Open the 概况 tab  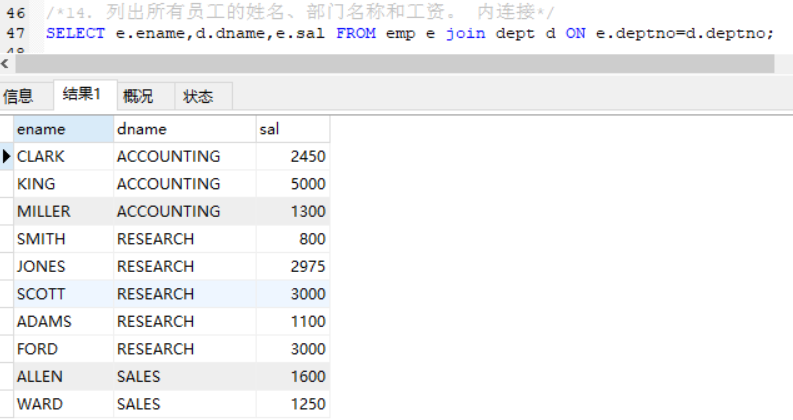pyautogui.click(x=138, y=96)
